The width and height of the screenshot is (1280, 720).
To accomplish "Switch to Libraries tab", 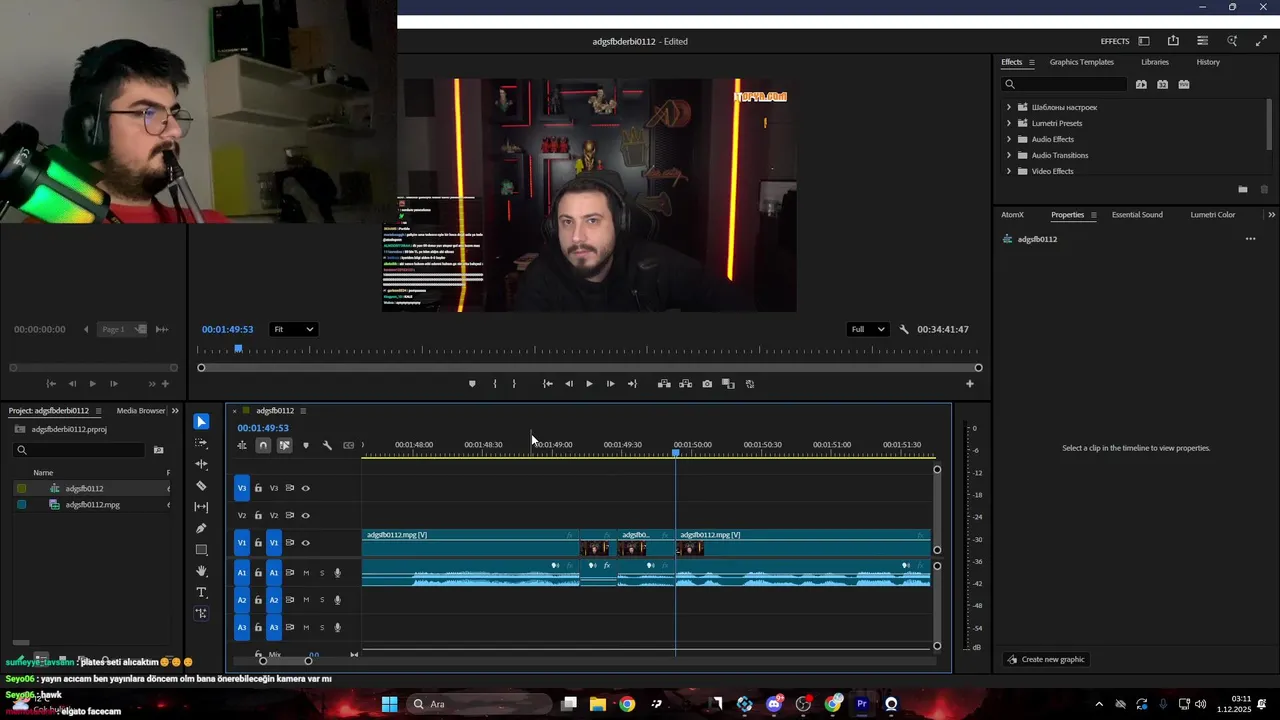I will tap(1155, 62).
